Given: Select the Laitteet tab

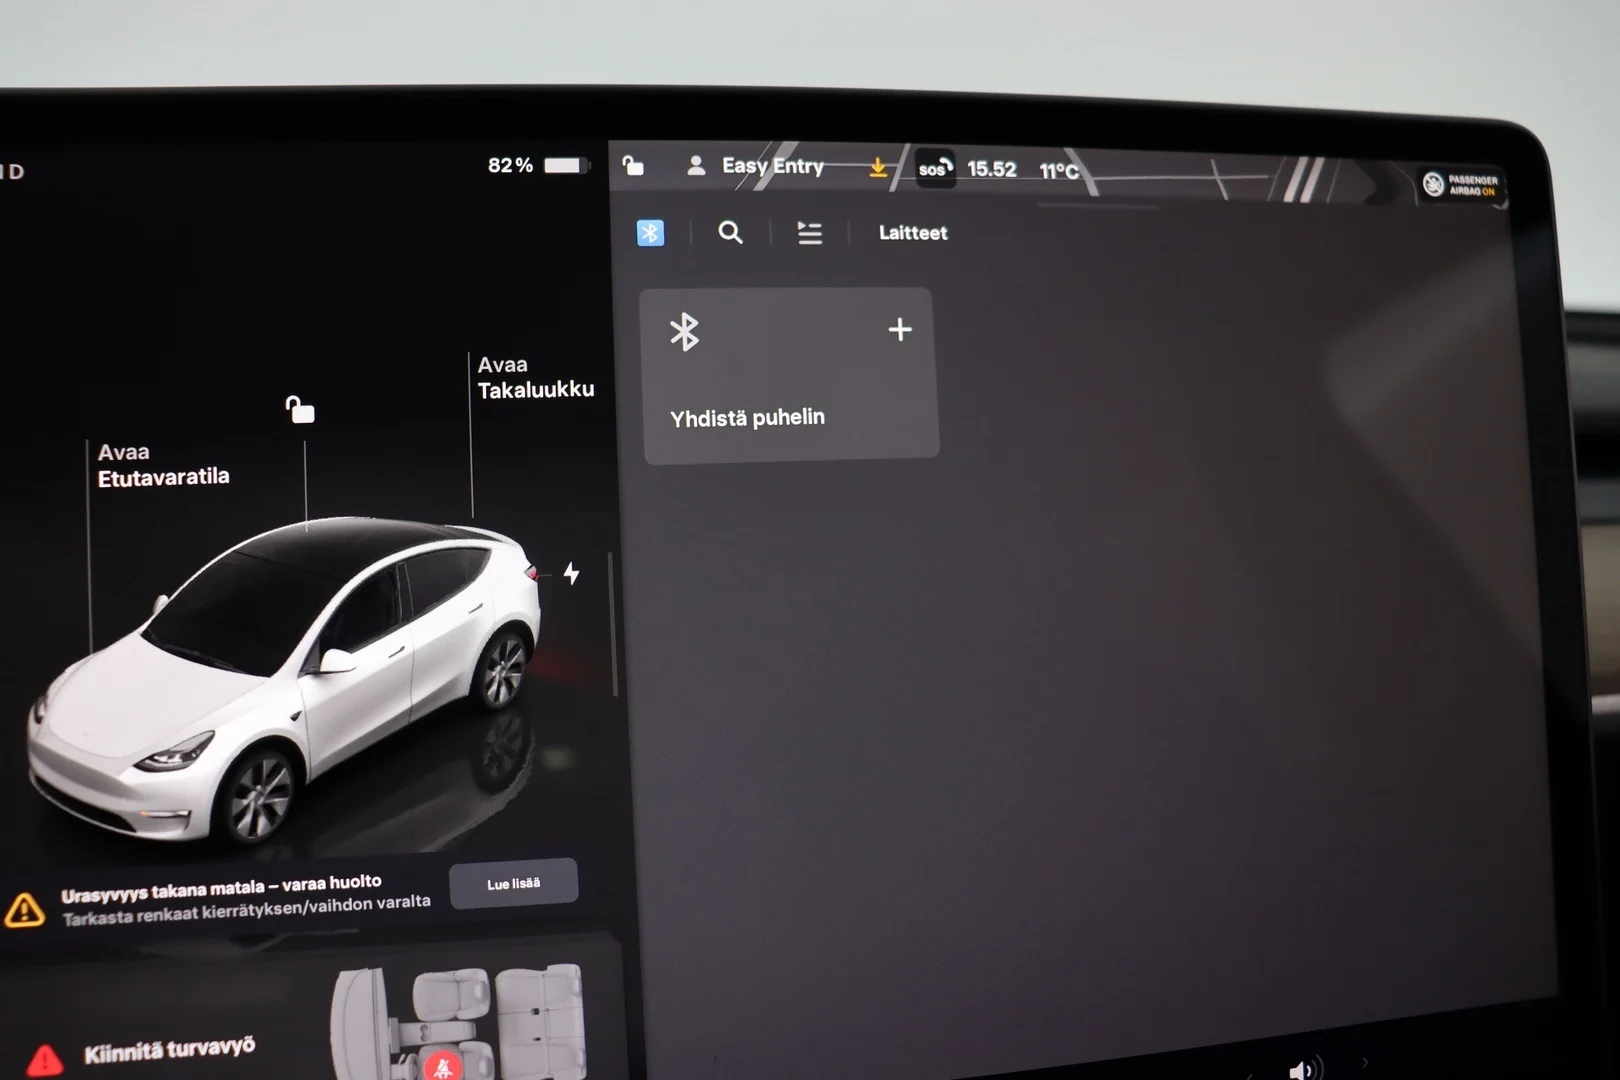Looking at the screenshot, I should 913,233.
